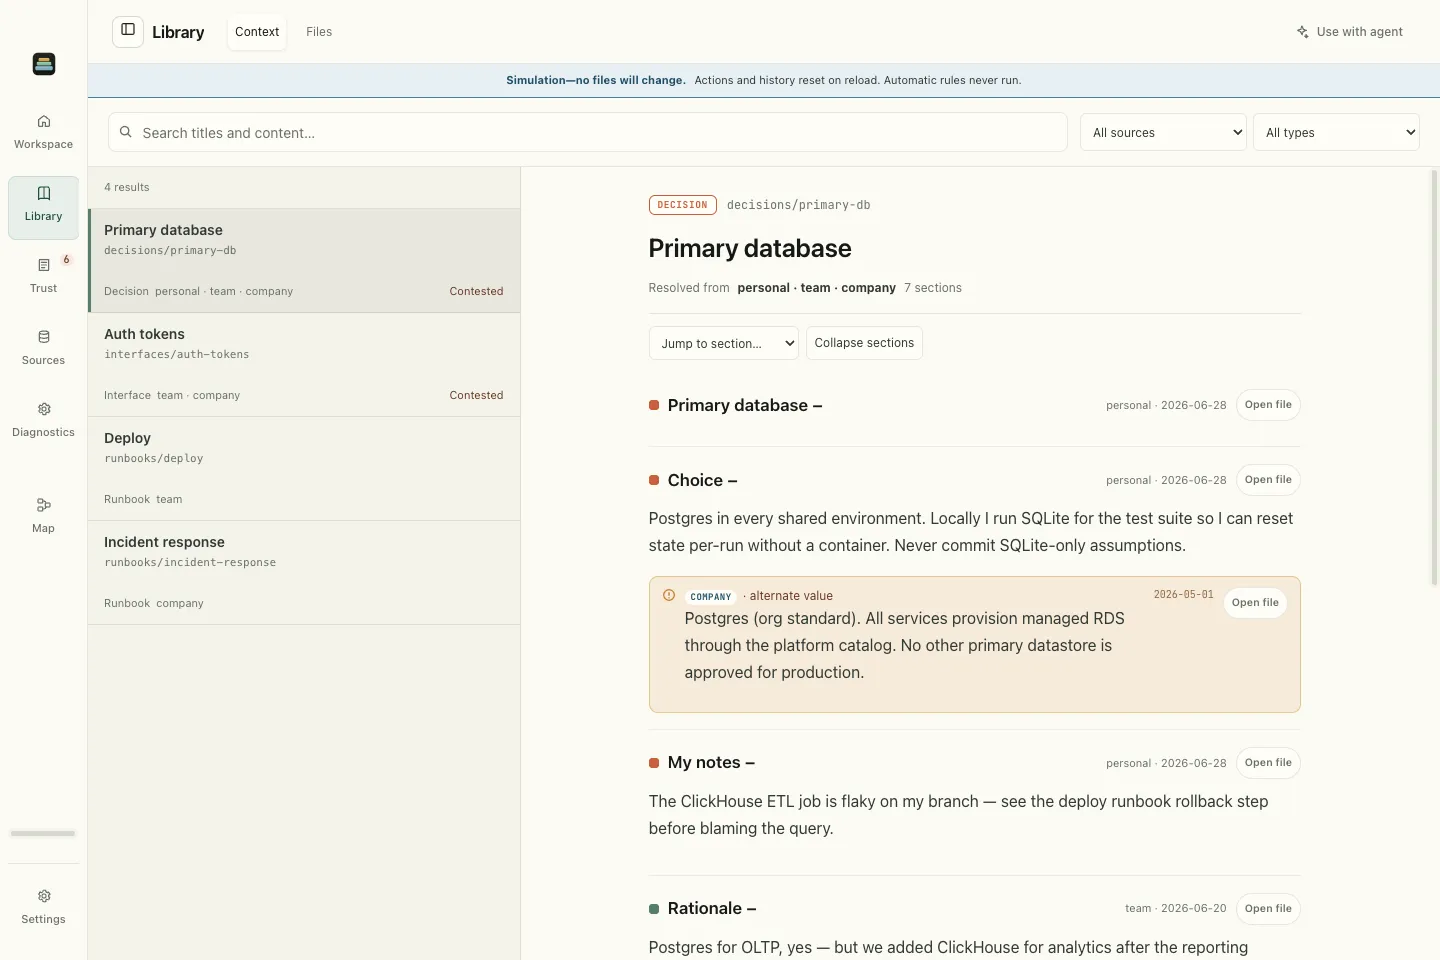Image resolution: width=1440 pixels, height=960 pixels.
Task: Collapse the Rationale – section heading
Action: point(711,908)
